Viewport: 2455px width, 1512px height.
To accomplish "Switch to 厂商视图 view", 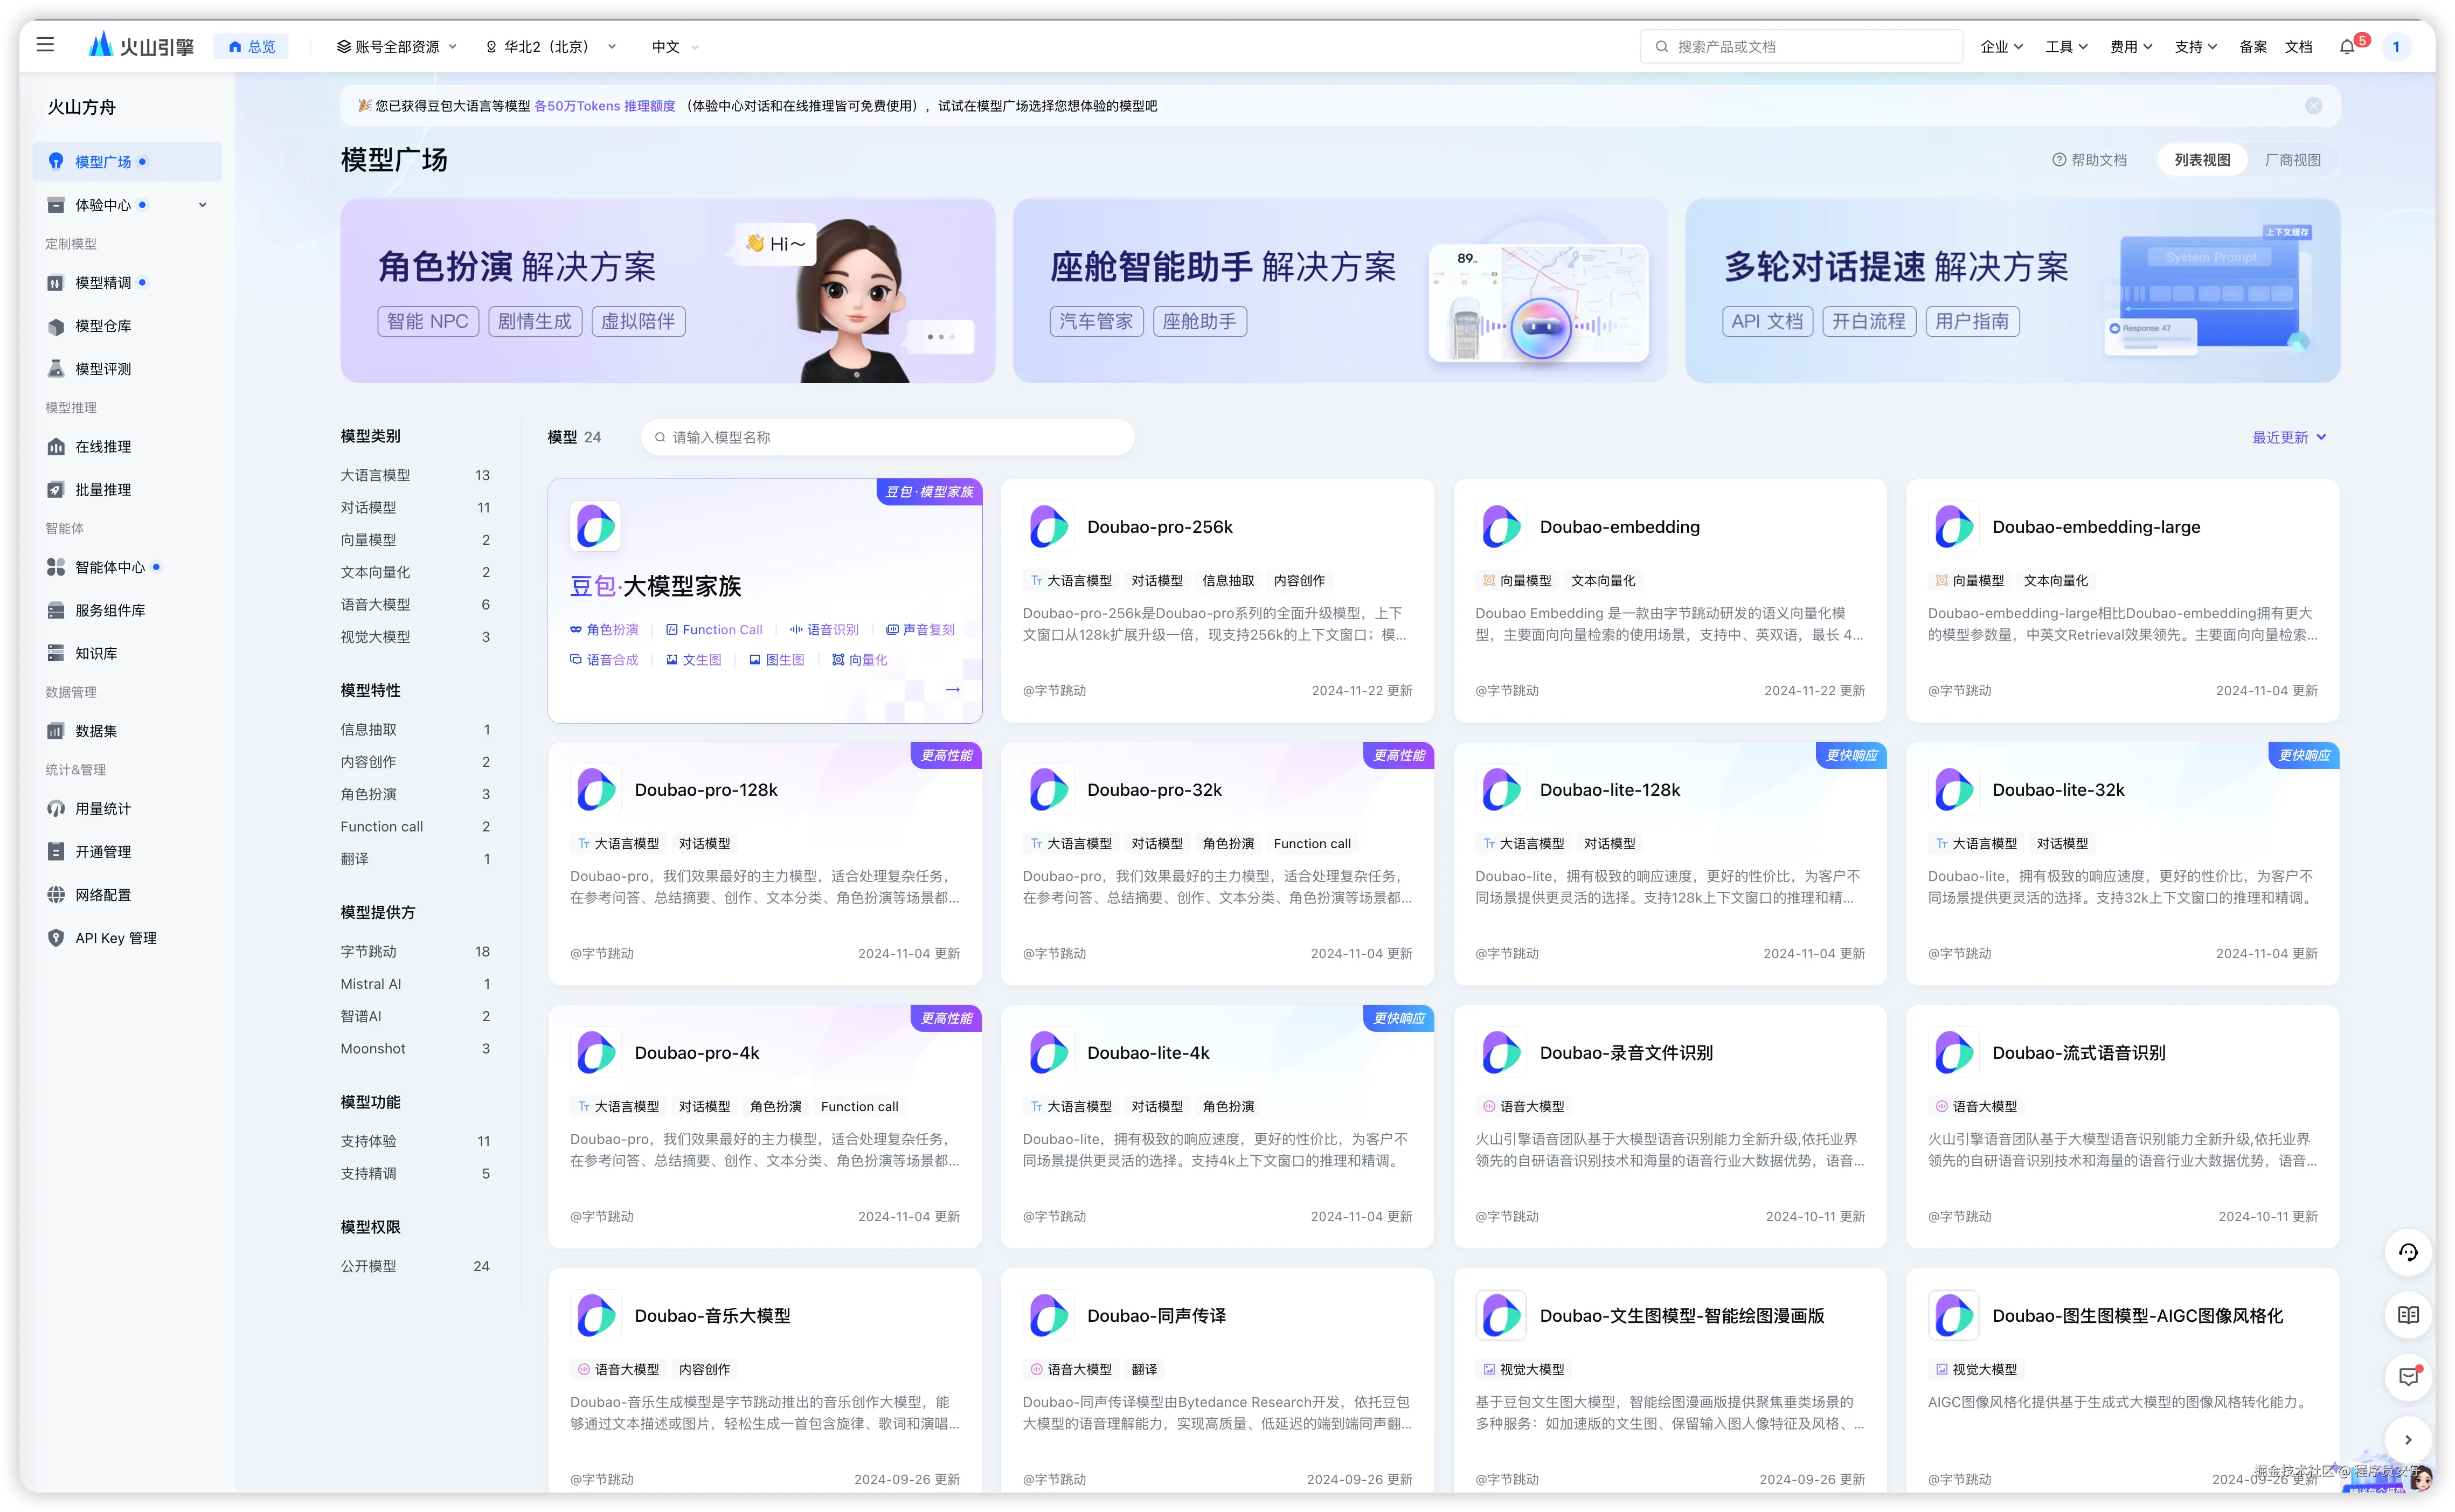I will click(2292, 160).
